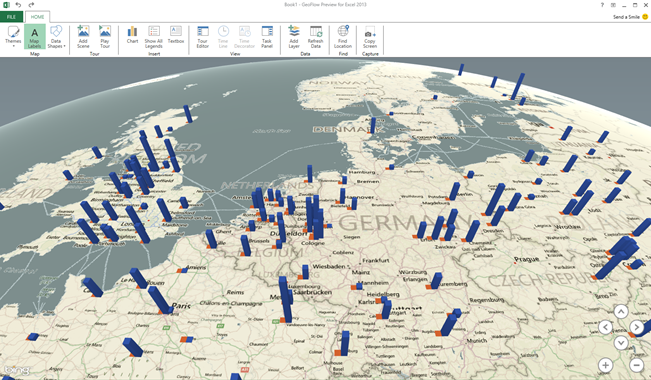Image resolution: width=651 pixels, height=380 pixels.
Task: Insert a Chart from the ribbon
Action: 132,34
